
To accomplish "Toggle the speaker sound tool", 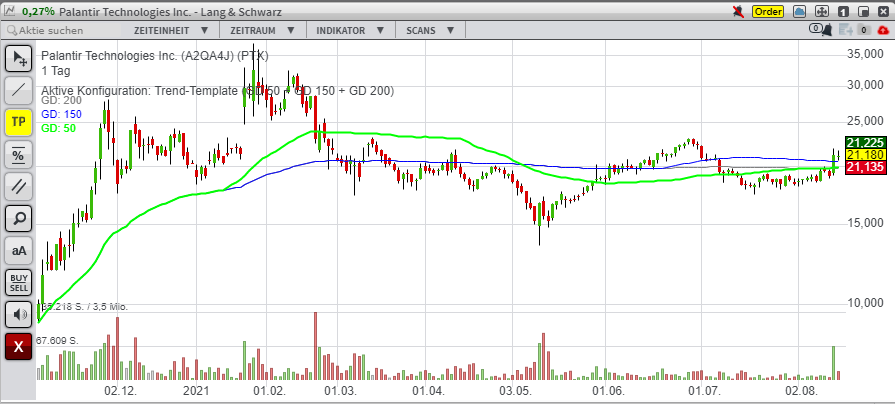I will (x=18, y=314).
